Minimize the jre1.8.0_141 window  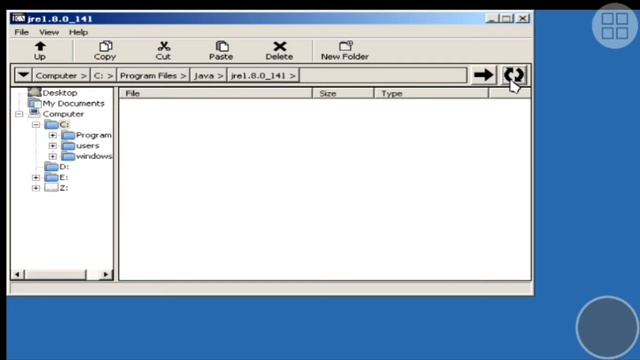[492, 18]
